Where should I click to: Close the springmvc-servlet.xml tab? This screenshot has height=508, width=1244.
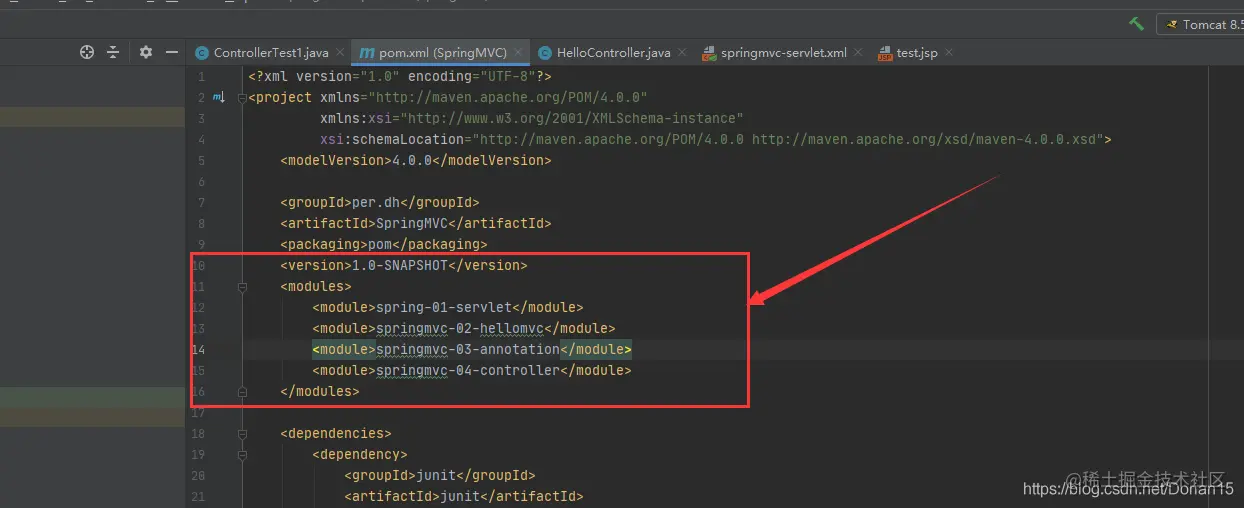click(859, 53)
